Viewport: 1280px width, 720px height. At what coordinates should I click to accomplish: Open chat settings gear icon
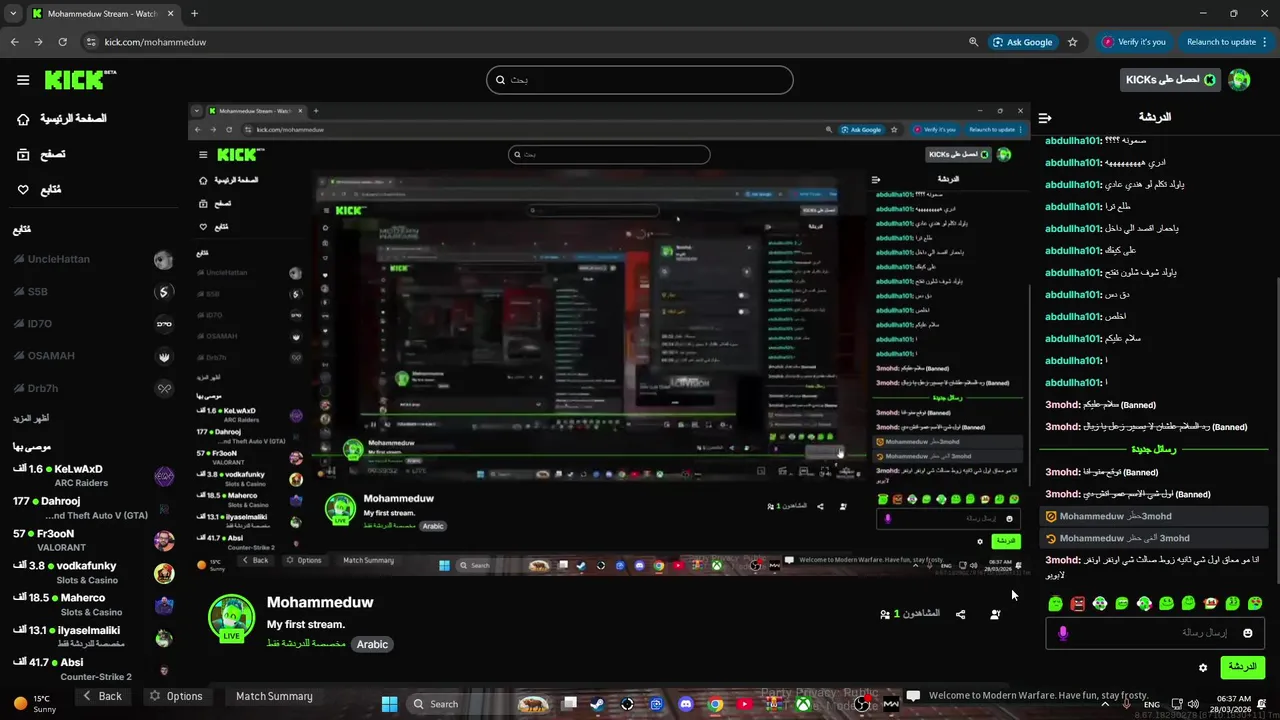[1203, 667]
